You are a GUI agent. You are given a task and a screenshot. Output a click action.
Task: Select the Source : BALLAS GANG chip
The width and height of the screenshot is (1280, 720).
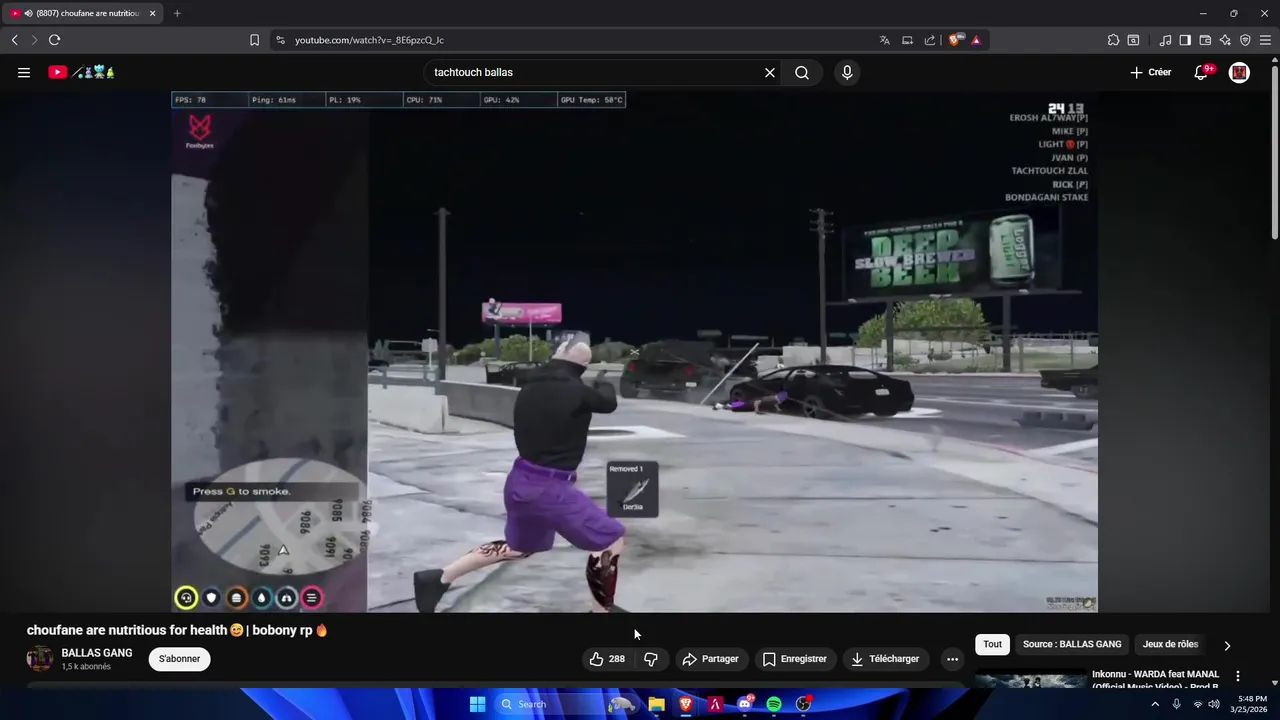[x=1072, y=644]
